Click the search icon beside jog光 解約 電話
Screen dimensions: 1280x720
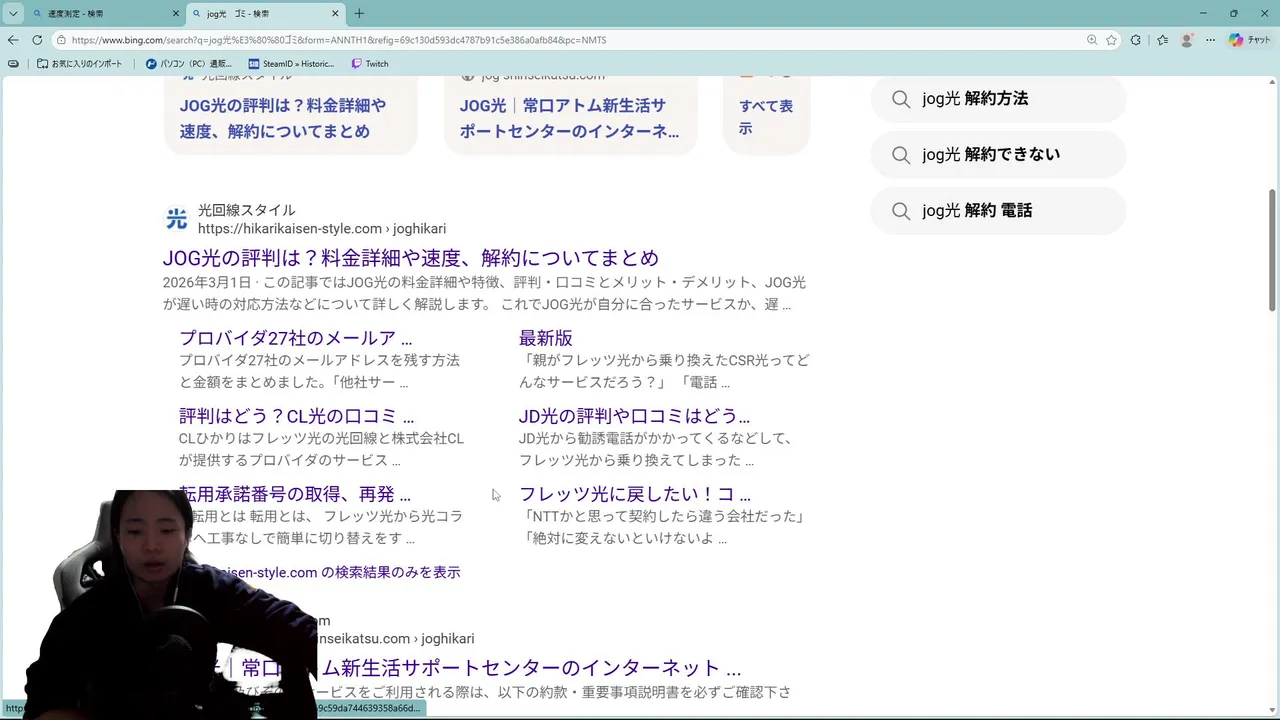(901, 211)
